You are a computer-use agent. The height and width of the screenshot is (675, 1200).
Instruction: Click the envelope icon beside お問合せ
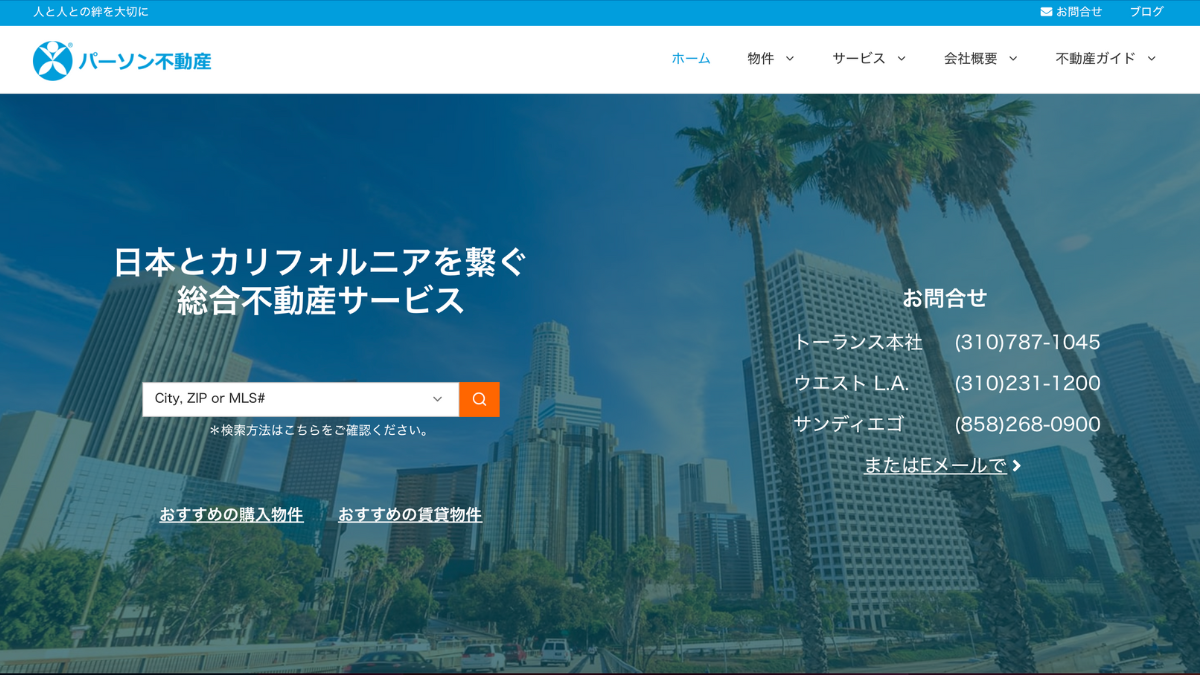point(1046,12)
